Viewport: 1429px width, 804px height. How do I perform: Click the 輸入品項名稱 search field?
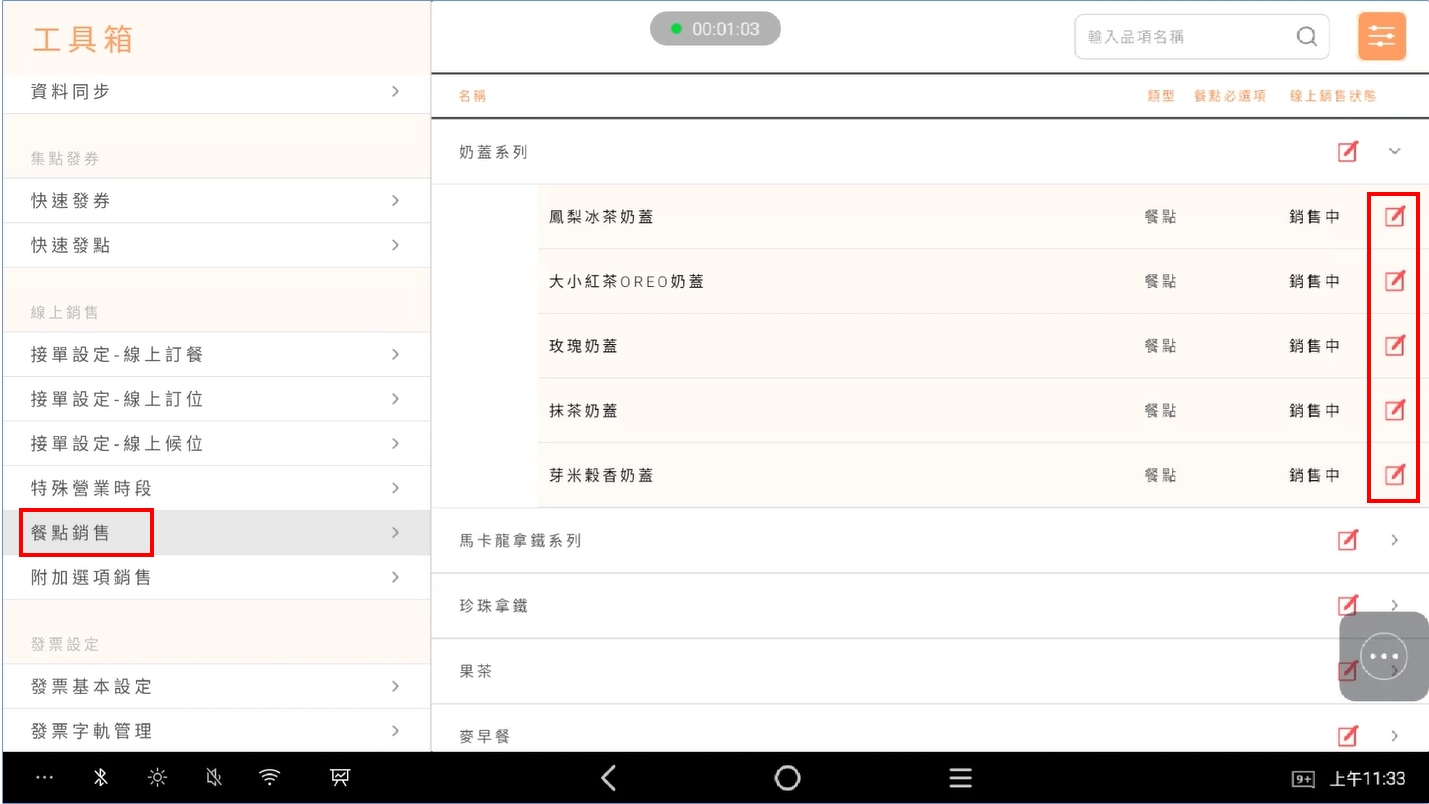click(x=1185, y=37)
